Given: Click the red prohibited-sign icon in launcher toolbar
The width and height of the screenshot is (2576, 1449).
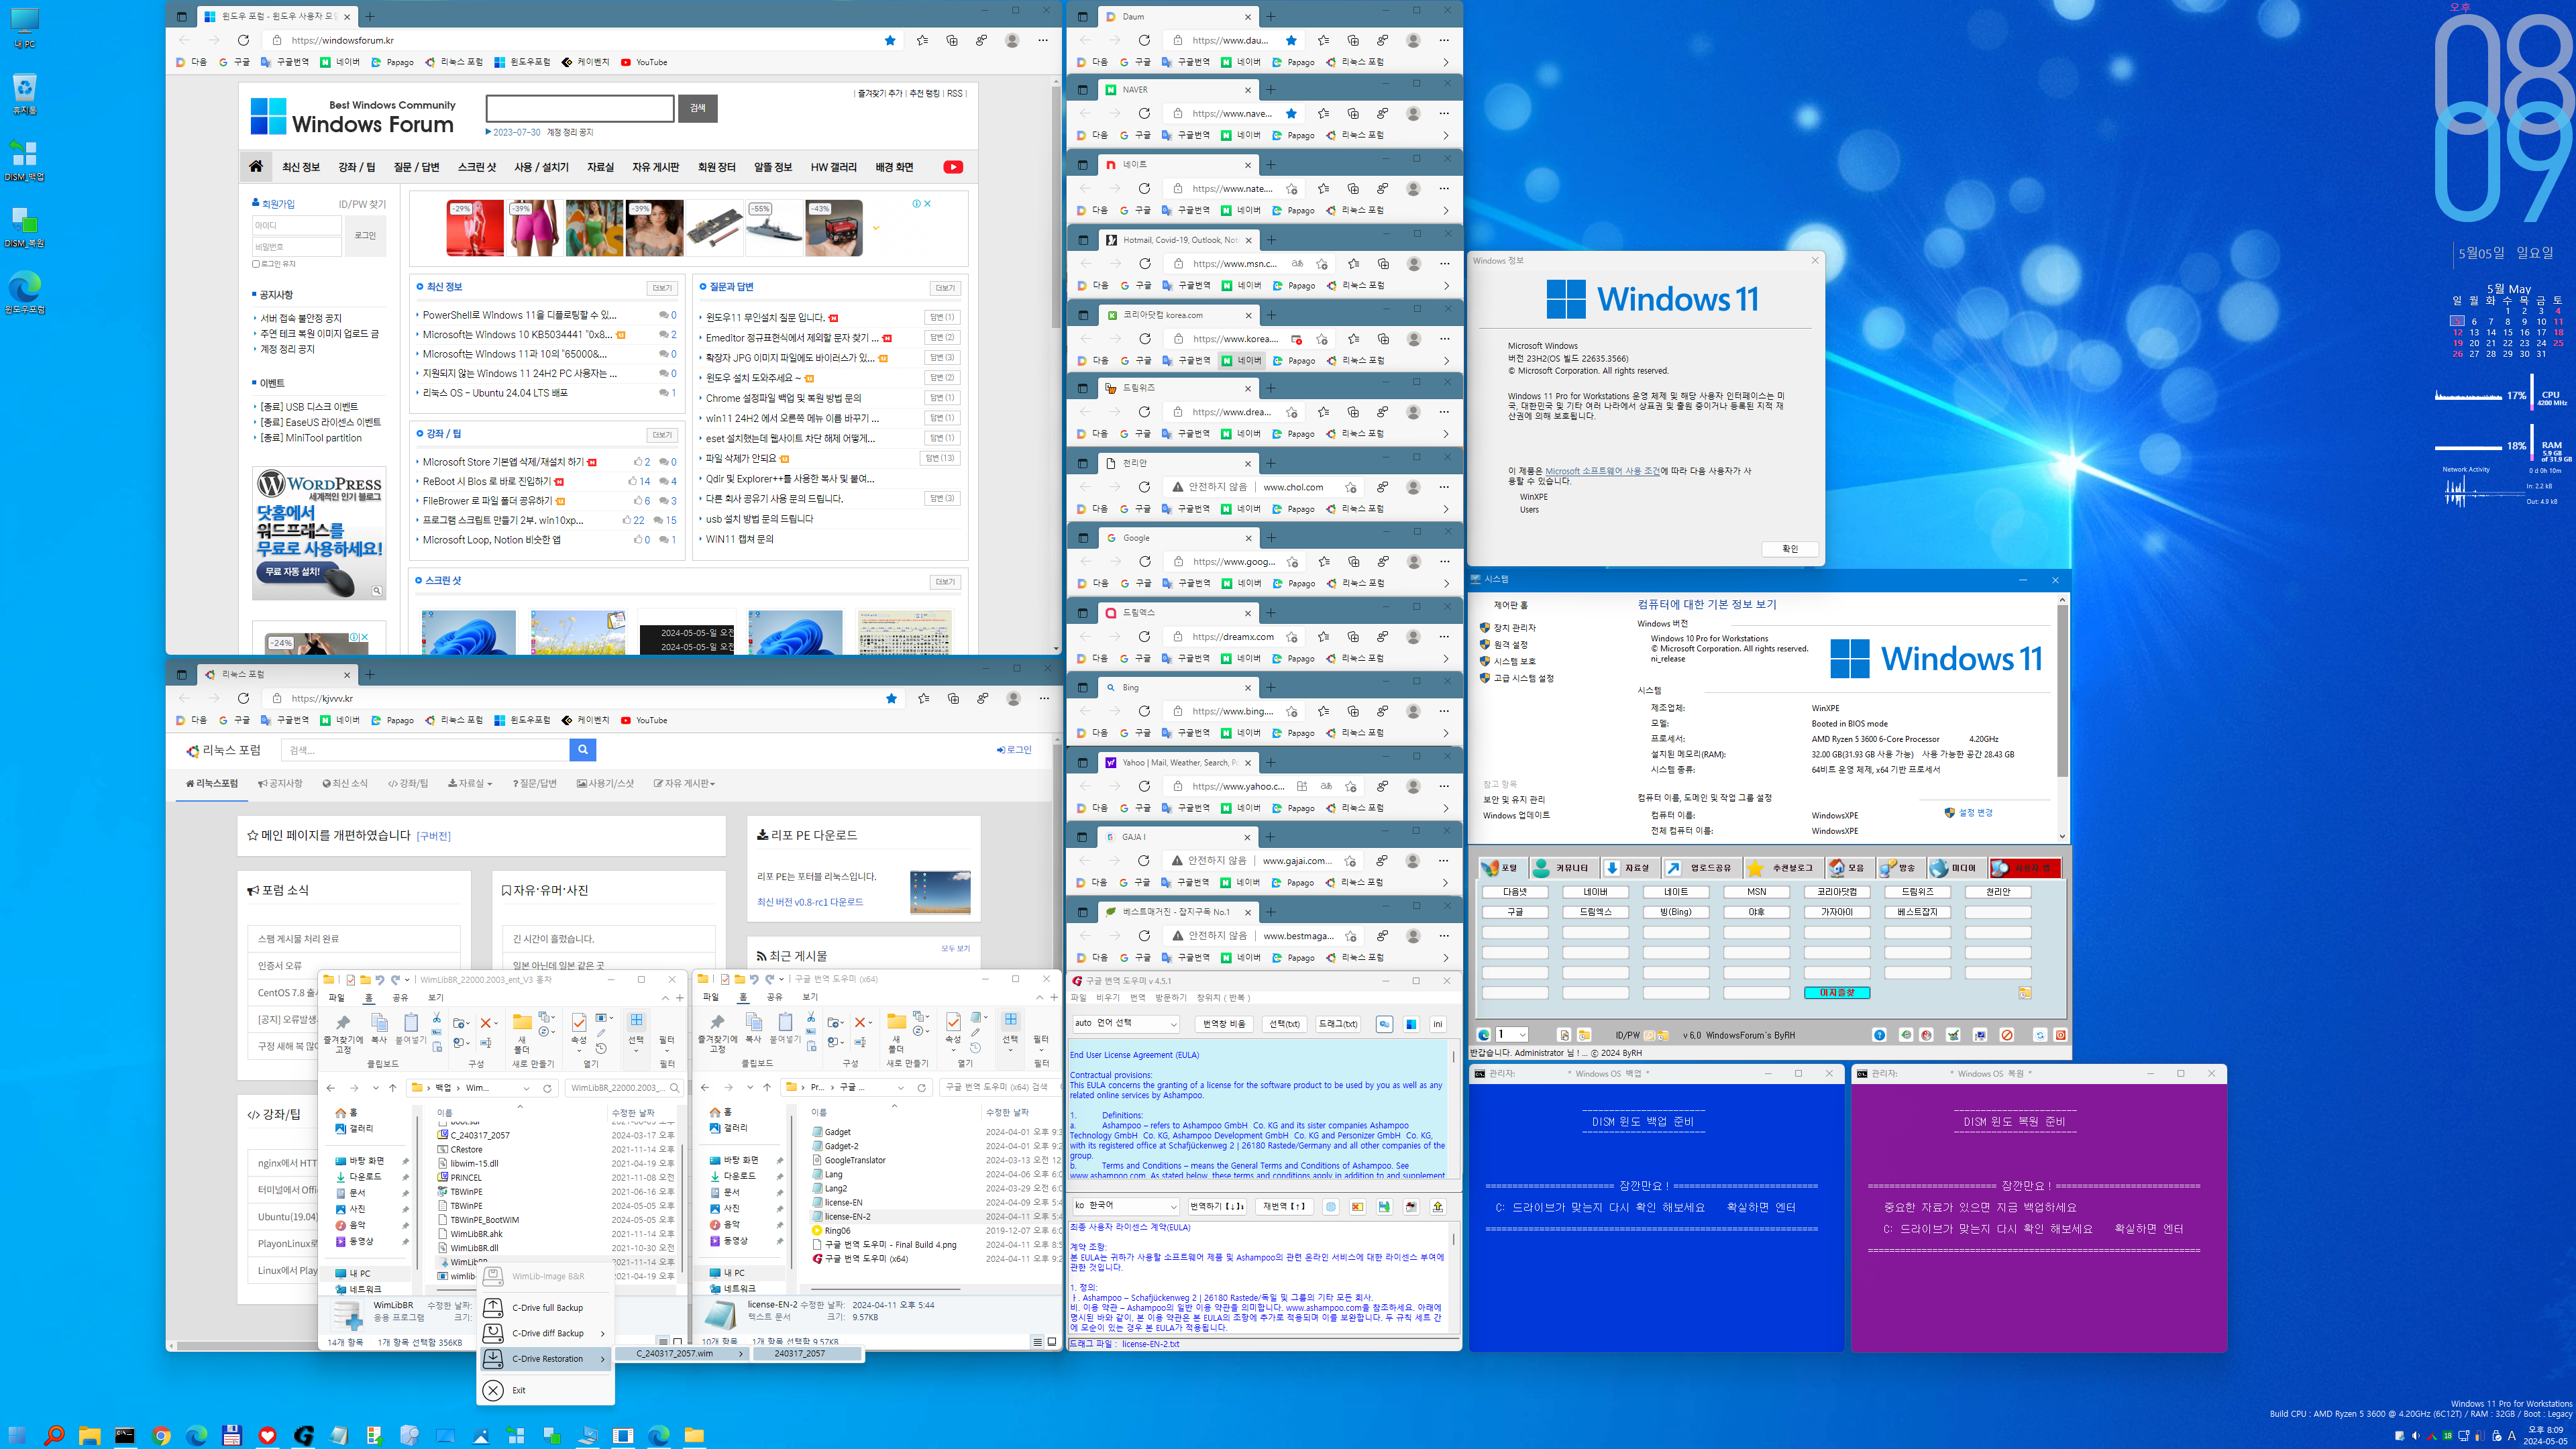Looking at the screenshot, I should tap(2007, 1035).
